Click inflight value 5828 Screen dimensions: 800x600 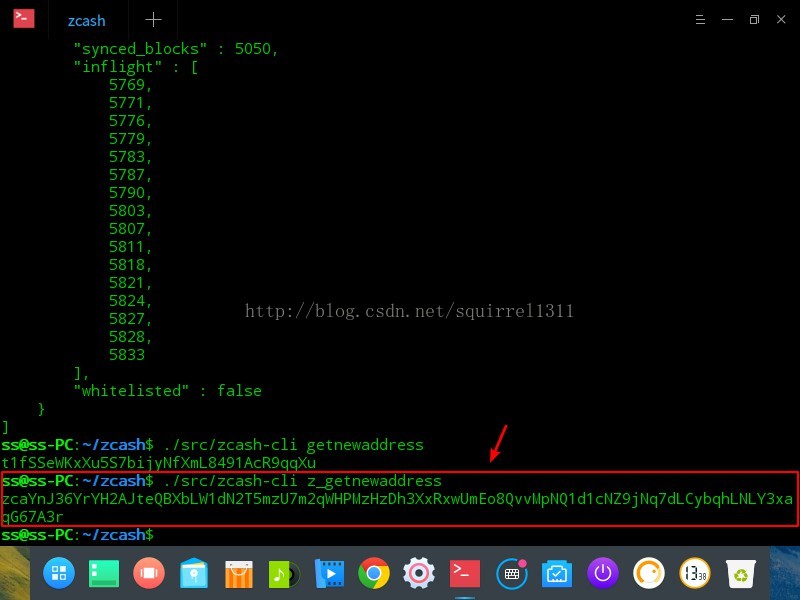coord(130,337)
